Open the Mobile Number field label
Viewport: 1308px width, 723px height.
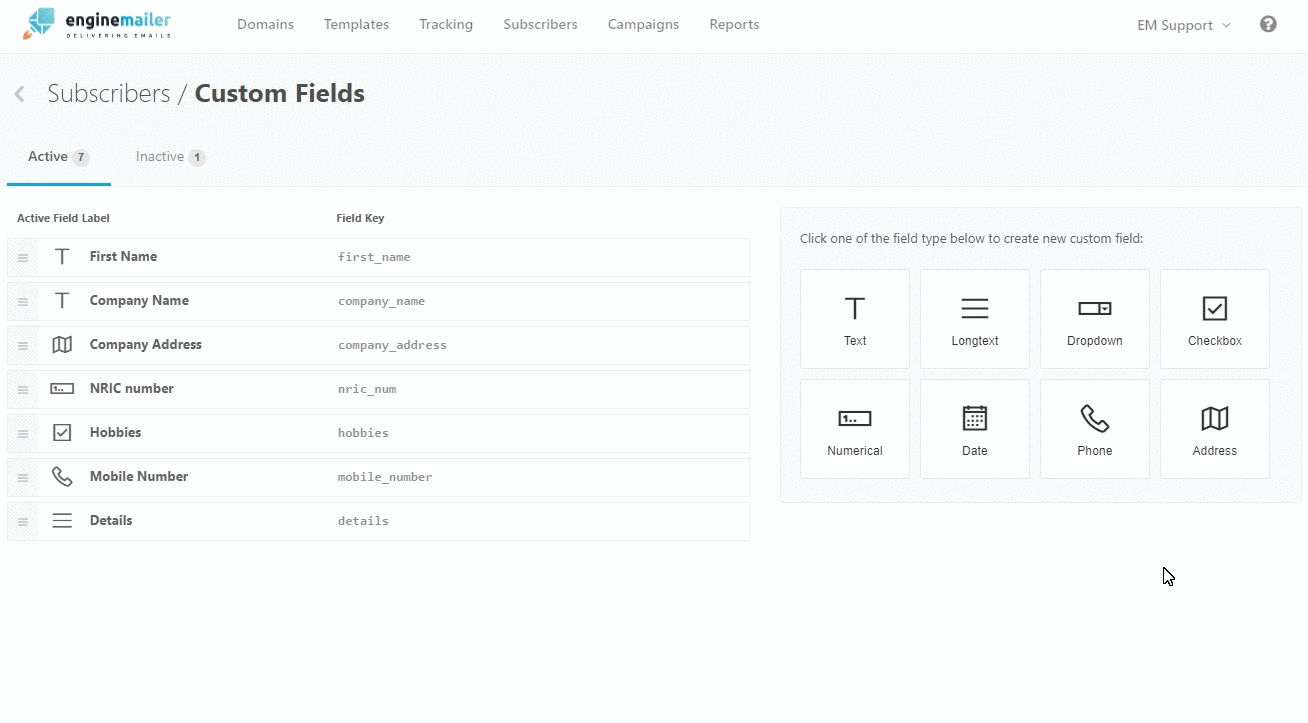(139, 477)
